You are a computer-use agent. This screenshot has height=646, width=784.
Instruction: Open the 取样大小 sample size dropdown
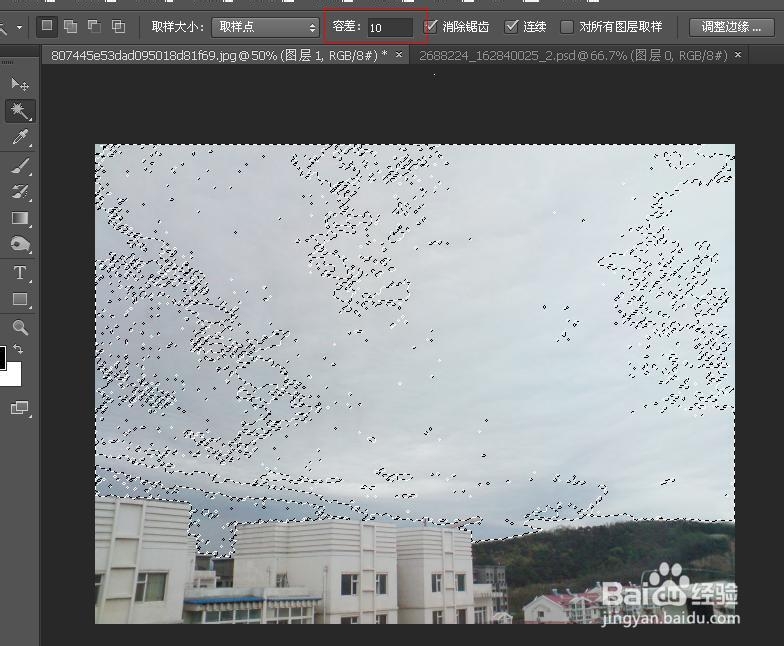coord(265,27)
